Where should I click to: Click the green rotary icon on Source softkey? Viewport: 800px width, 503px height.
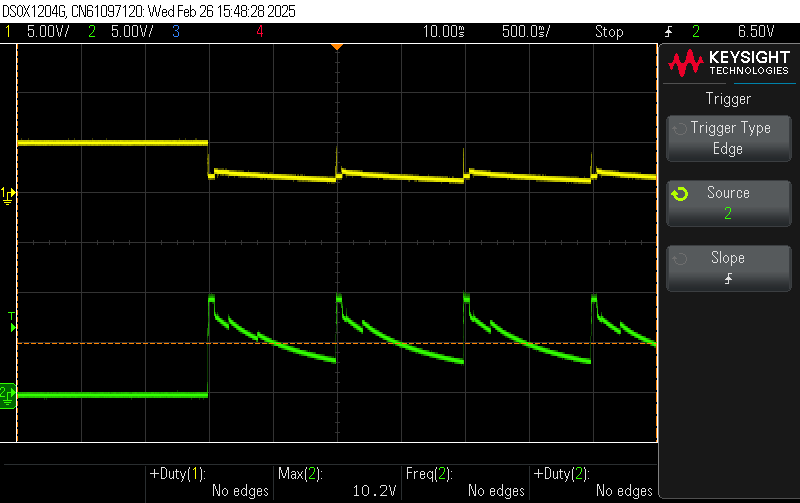pyautogui.click(x=680, y=194)
